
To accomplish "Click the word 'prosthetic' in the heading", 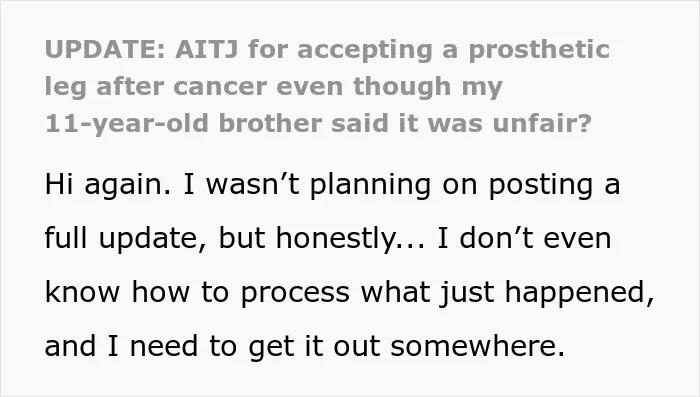I will [x=538, y=50].
